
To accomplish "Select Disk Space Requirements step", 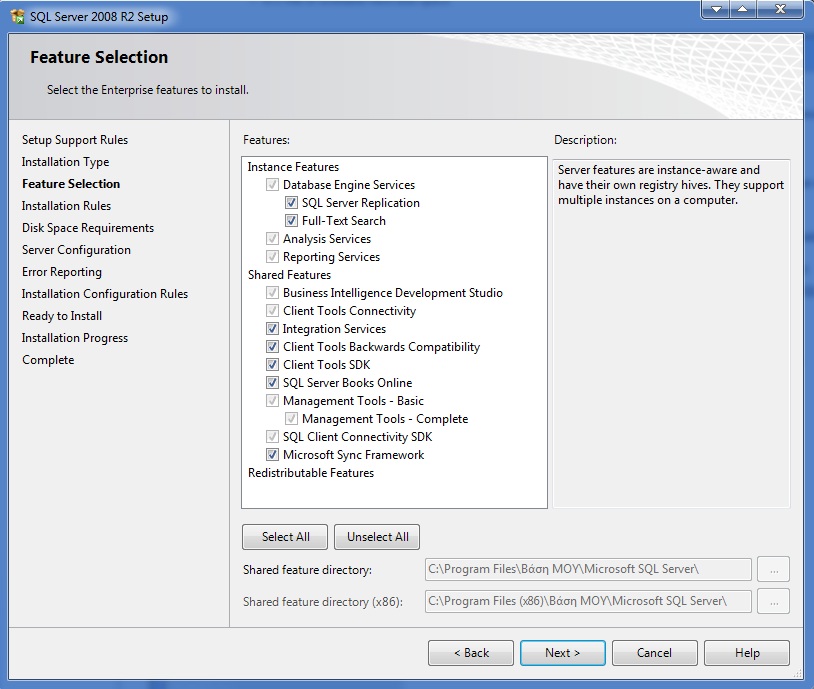I will [88, 228].
